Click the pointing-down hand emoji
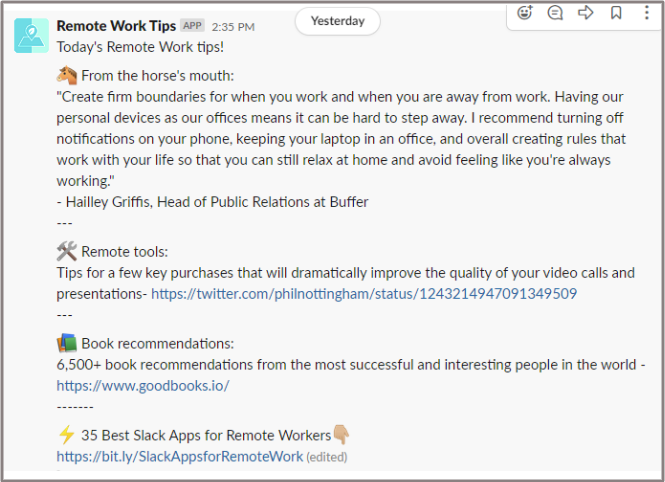The image size is (665, 482). pyautogui.click(x=342, y=435)
